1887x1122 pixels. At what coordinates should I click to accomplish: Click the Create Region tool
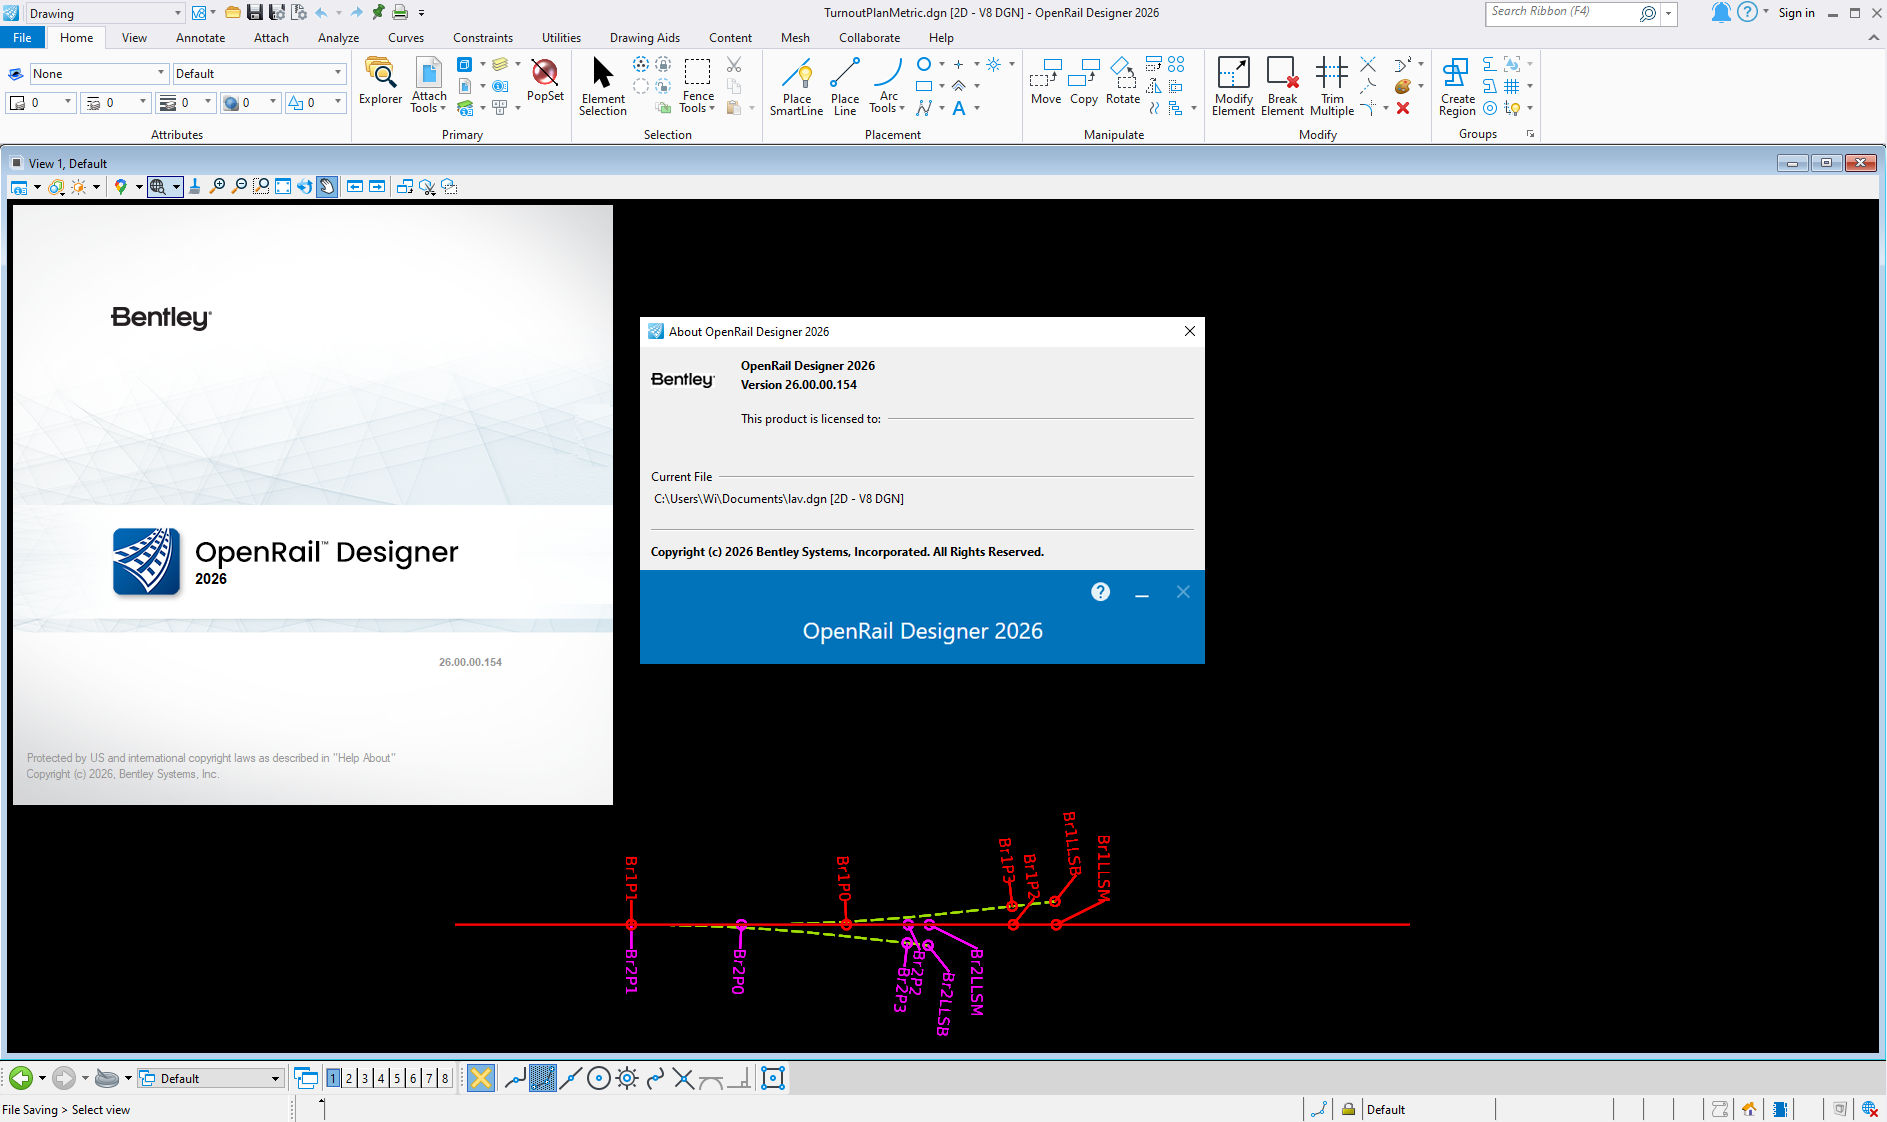coord(1457,86)
